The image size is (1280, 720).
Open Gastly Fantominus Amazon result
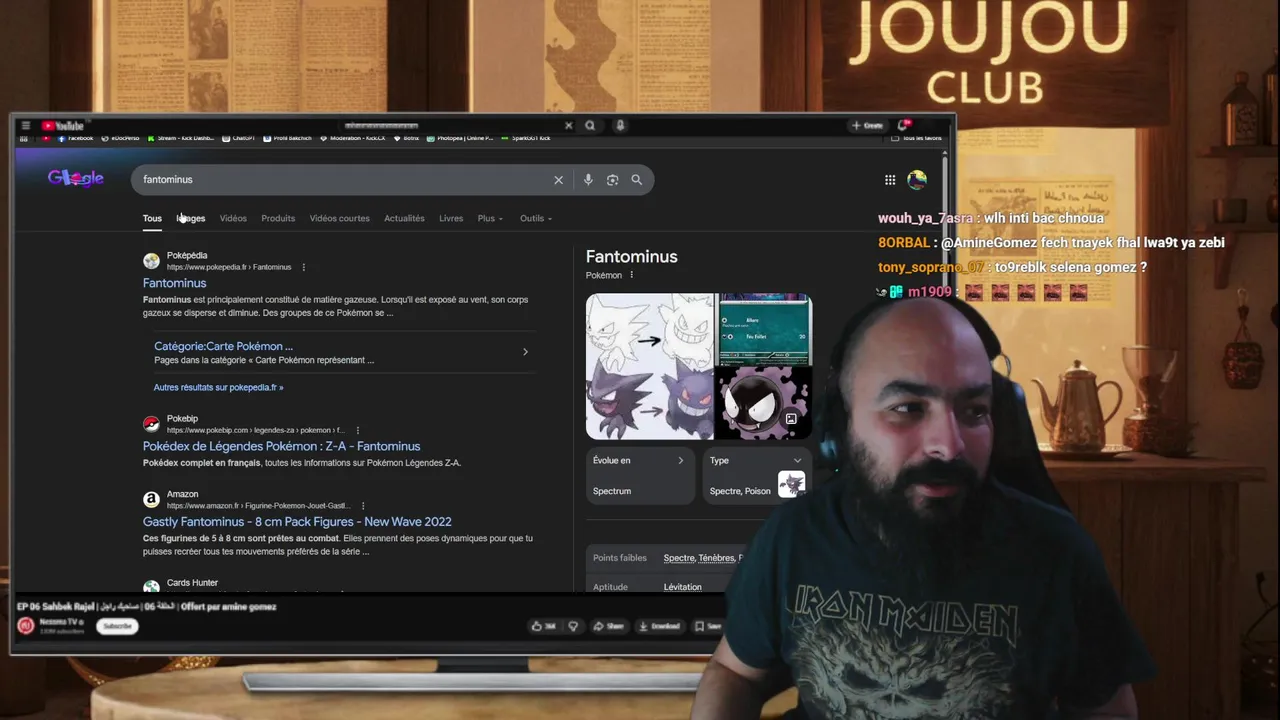(x=297, y=521)
